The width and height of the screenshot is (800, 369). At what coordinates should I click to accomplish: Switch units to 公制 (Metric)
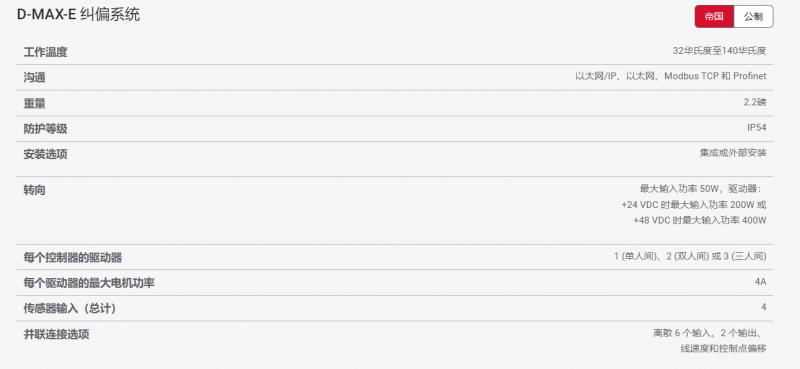click(x=753, y=16)
